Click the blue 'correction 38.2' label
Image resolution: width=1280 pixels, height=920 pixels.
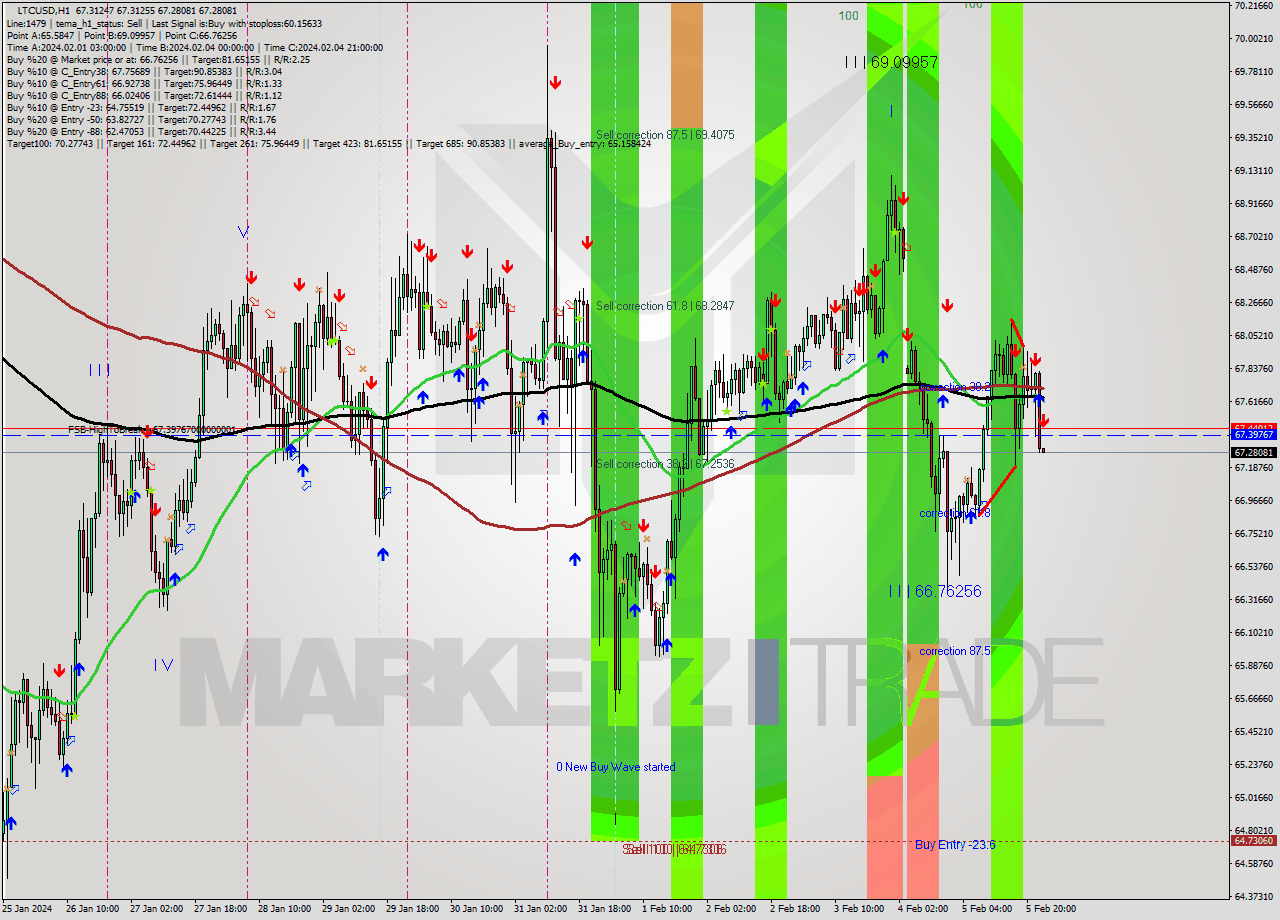955,386
